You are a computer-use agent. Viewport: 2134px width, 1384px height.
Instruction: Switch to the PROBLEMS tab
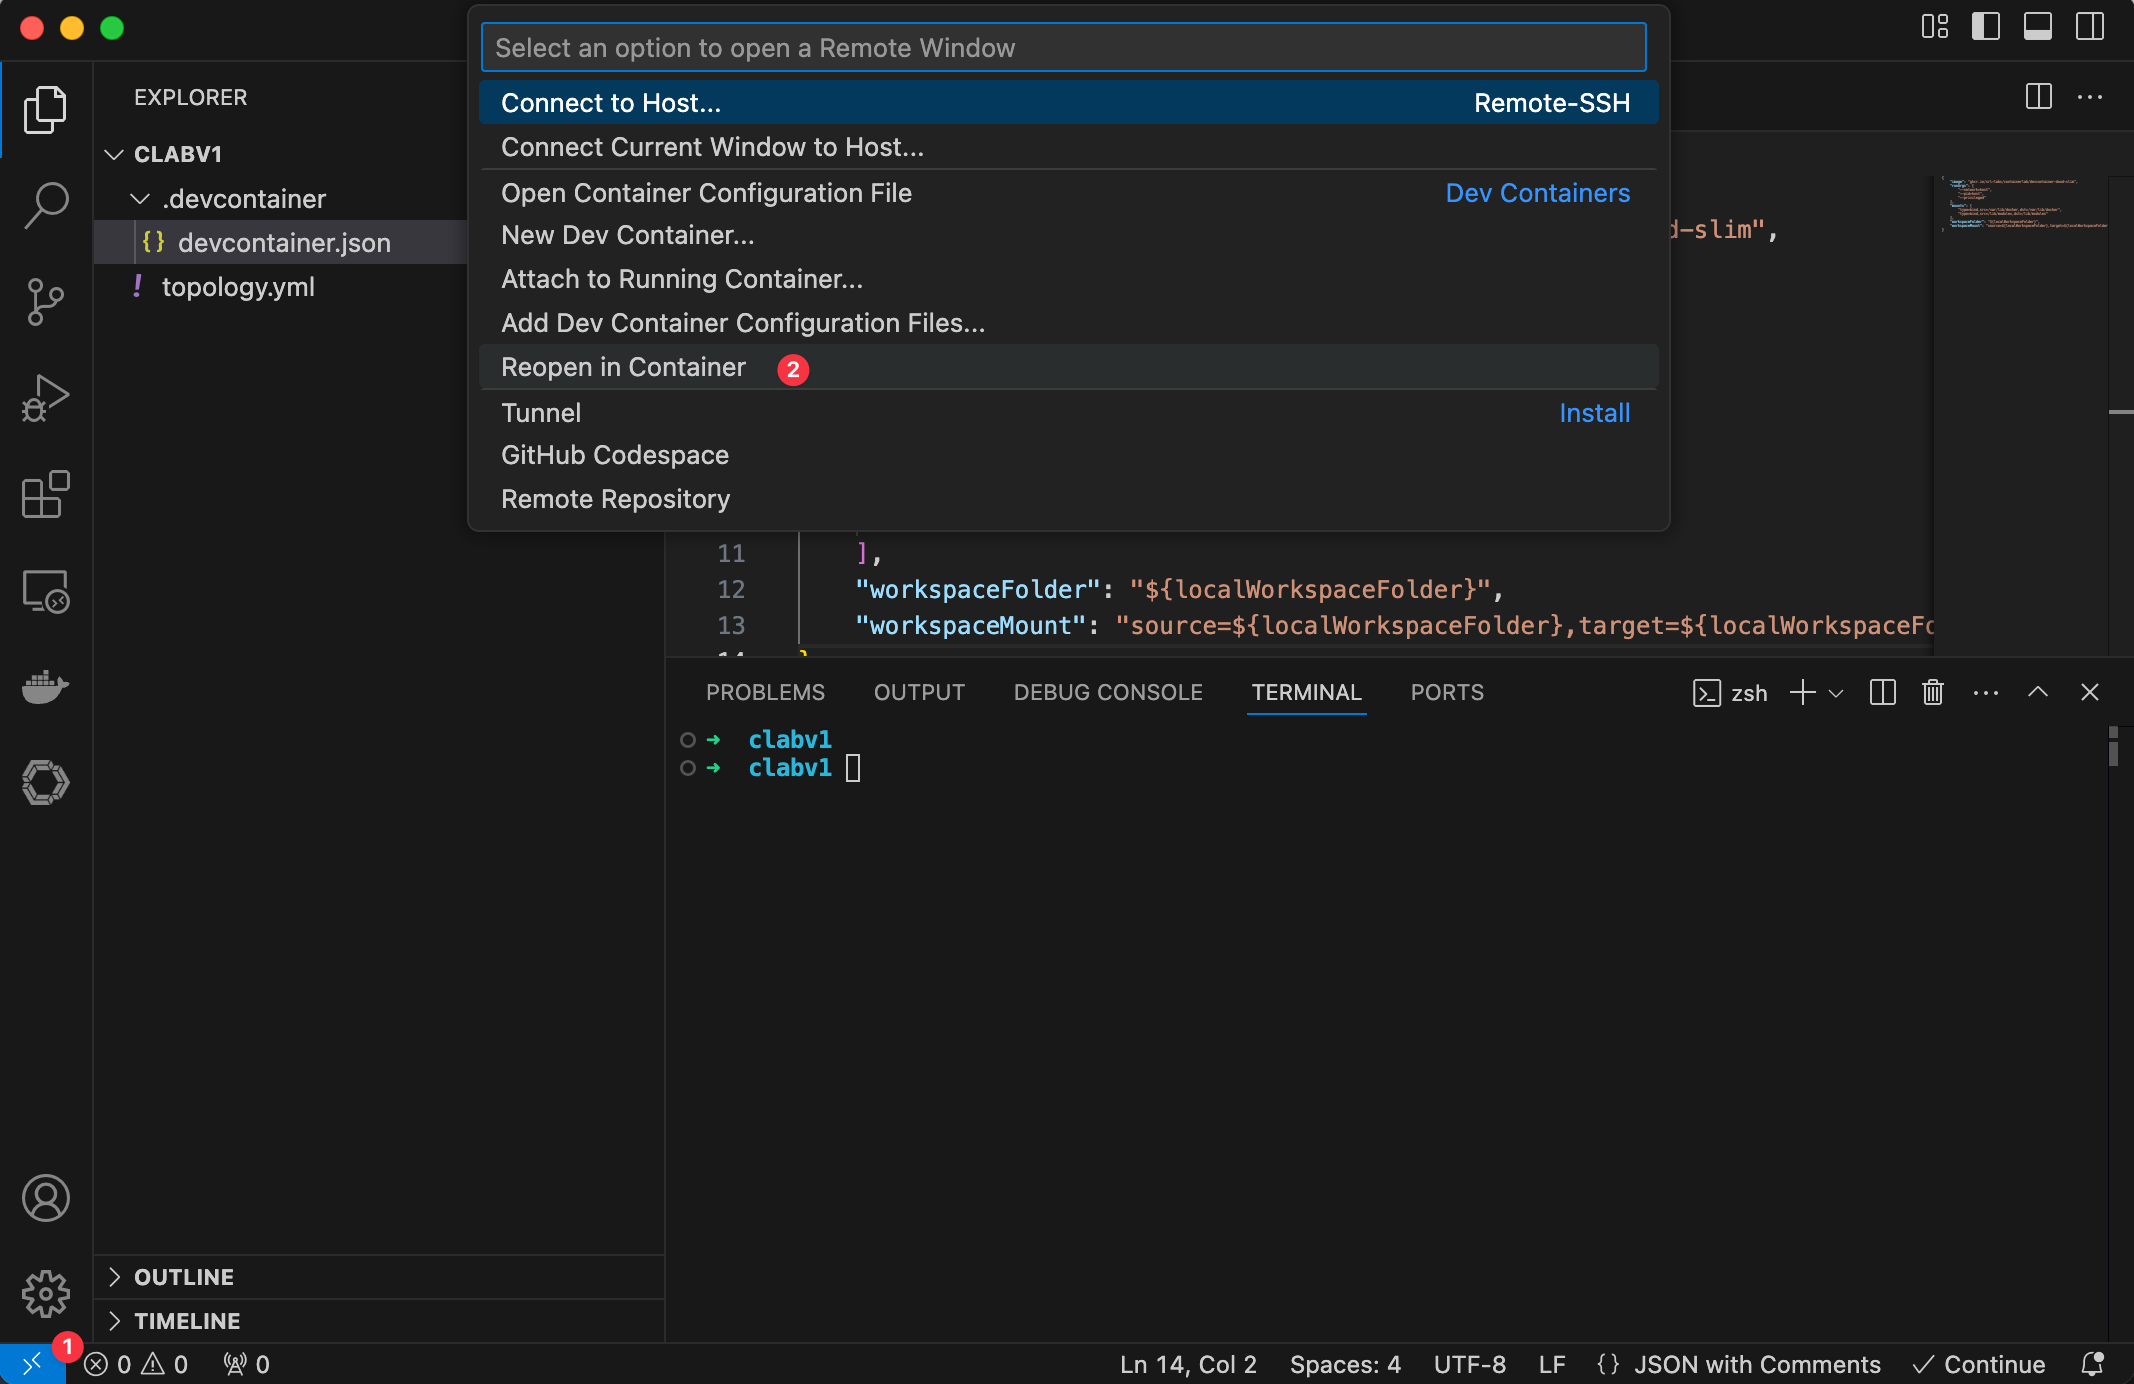coord(765,692)
